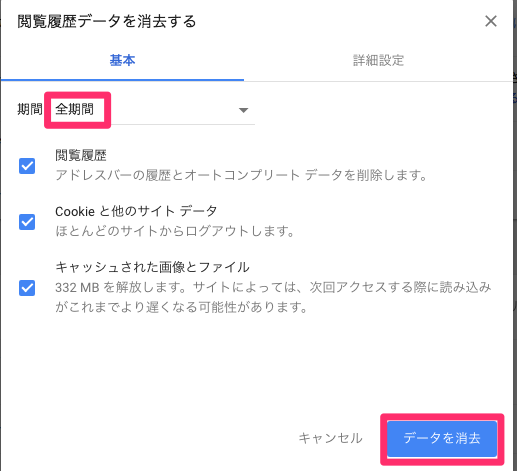
Task: Select the 閲覧履歴 option title
Action: click(x=81, y=155)
